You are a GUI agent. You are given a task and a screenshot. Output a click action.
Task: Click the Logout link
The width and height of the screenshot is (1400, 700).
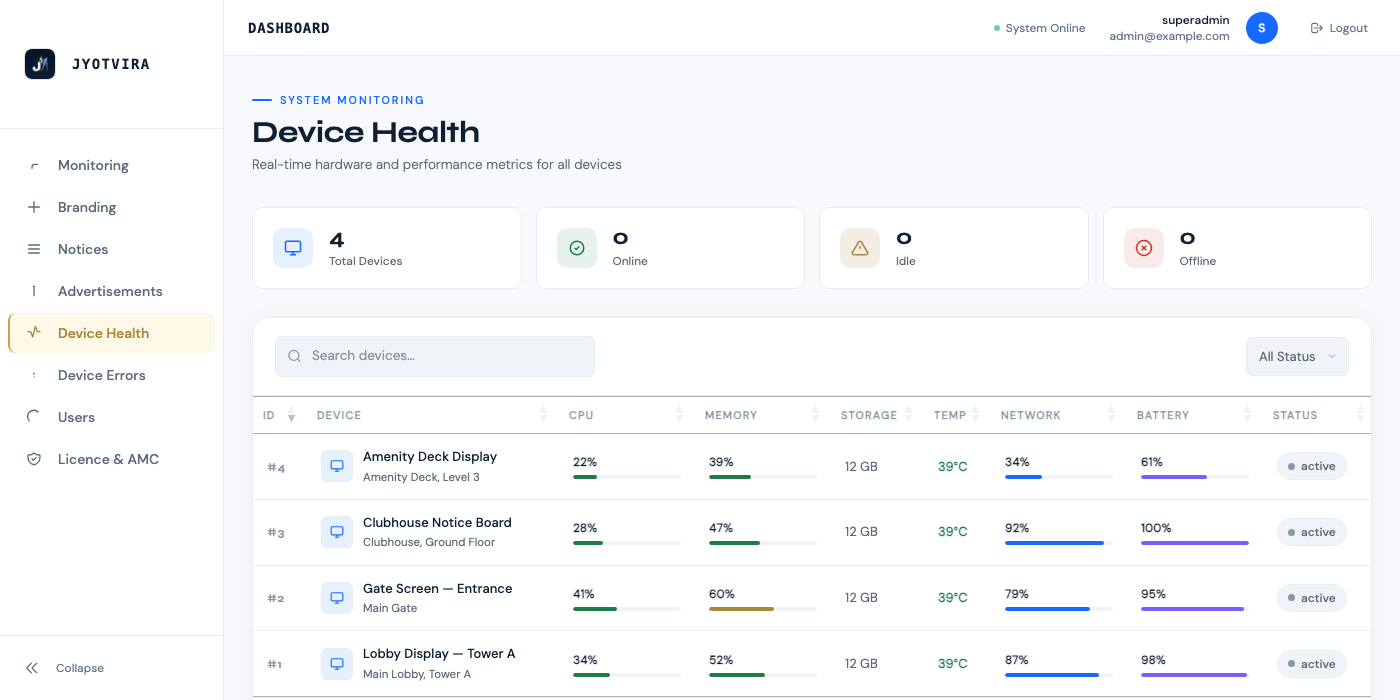coord(1339,28)
